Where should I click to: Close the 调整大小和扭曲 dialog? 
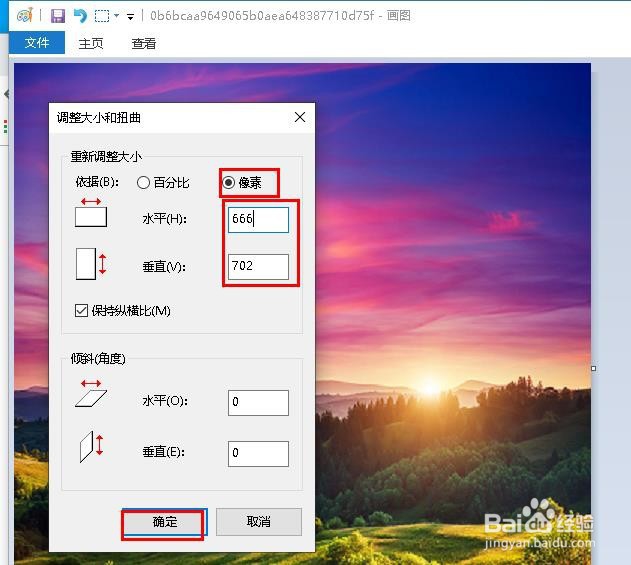pyautogui.click(x=300, y=118)
